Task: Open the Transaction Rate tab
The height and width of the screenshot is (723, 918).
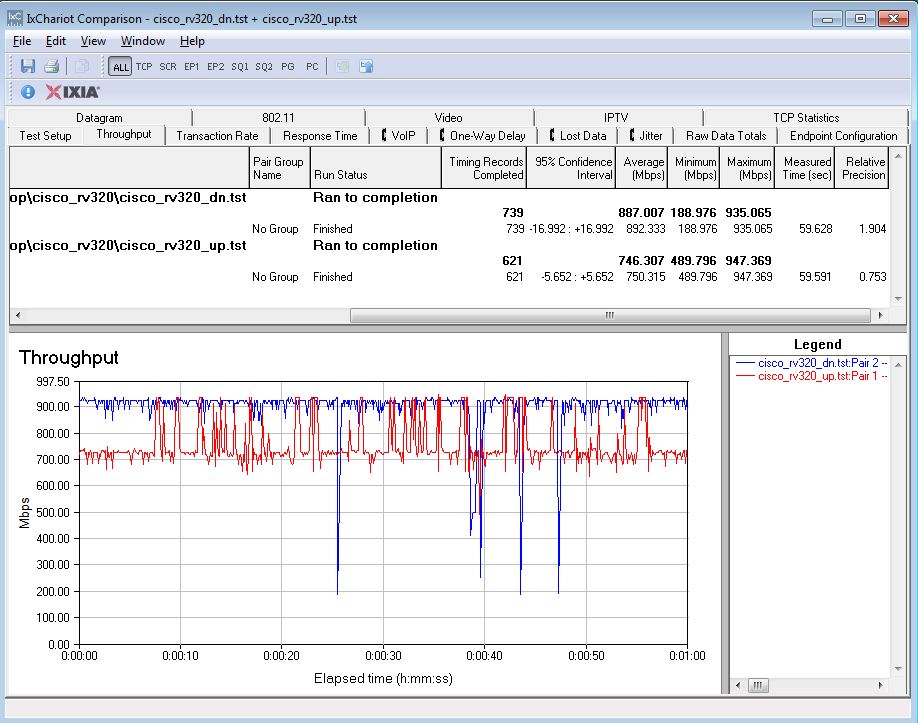Action: pyautogui.click(x=217, y=136)
